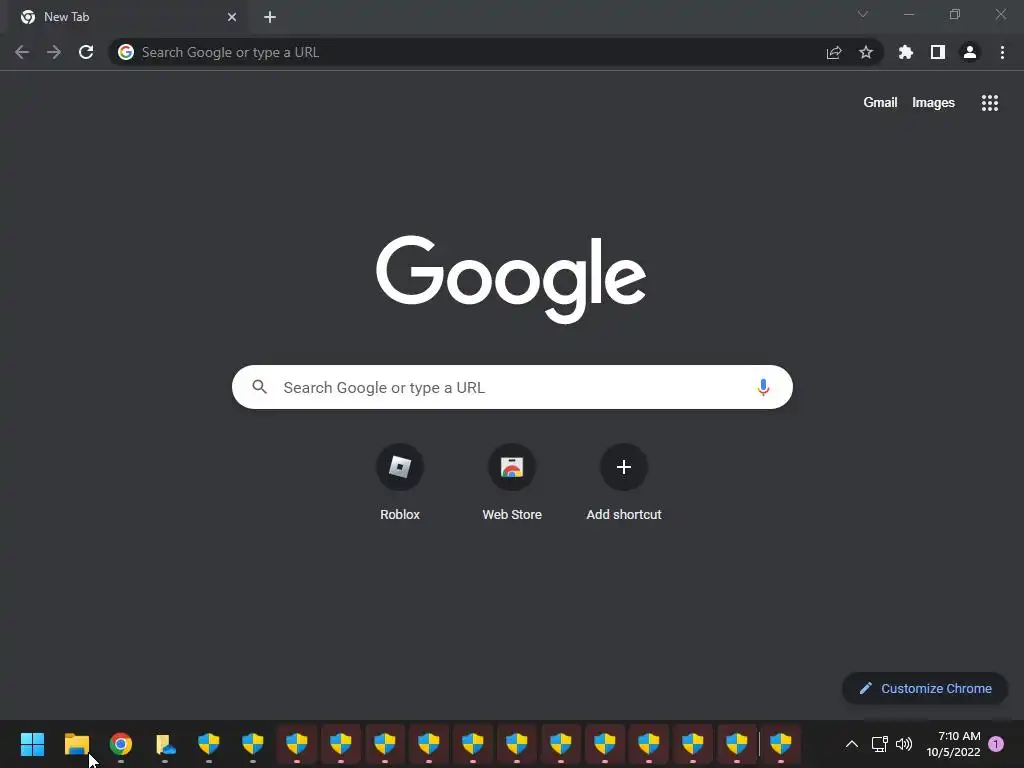Click the Web Store shortcut label
This screenshot has height=768, width=1024.
tap(512, 515)
